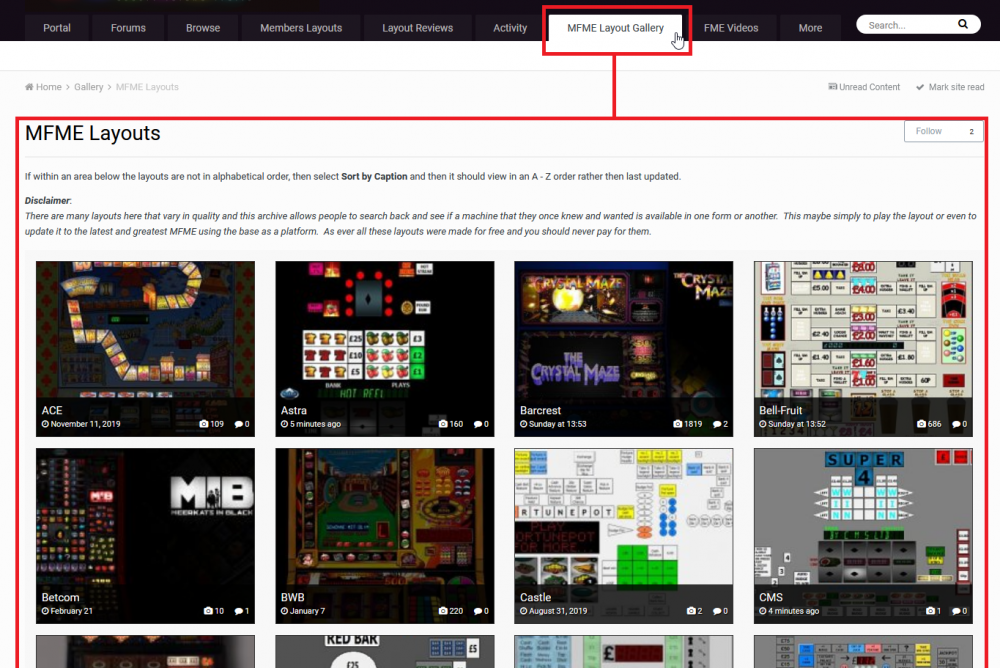Click CMS comments bubble icon
Image resolution: width=1000 pixels, height=668 pixels.
pos(956,611)
